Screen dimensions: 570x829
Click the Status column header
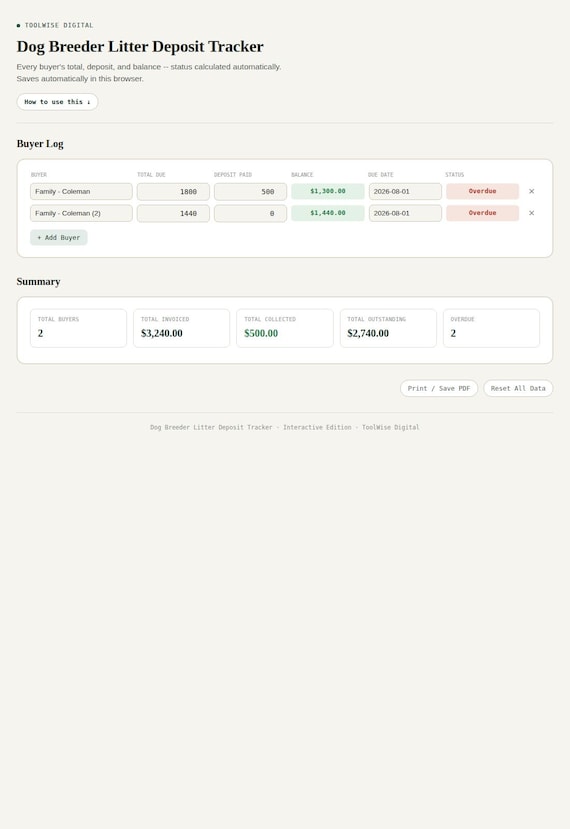(x=454, y=174)
